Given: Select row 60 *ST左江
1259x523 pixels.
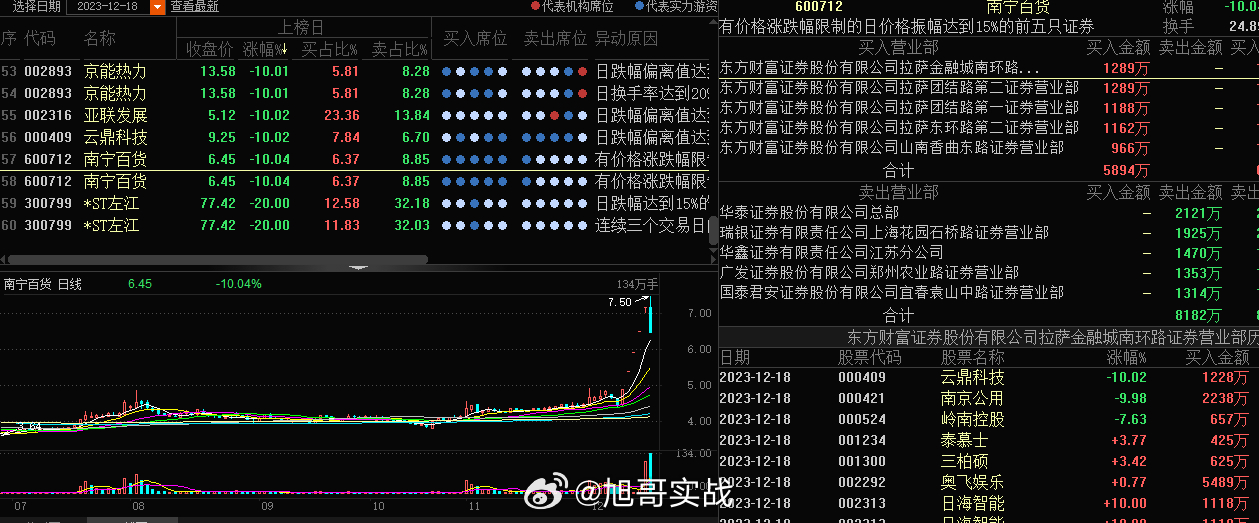Looking at the screenshot, I should point(355,225).
